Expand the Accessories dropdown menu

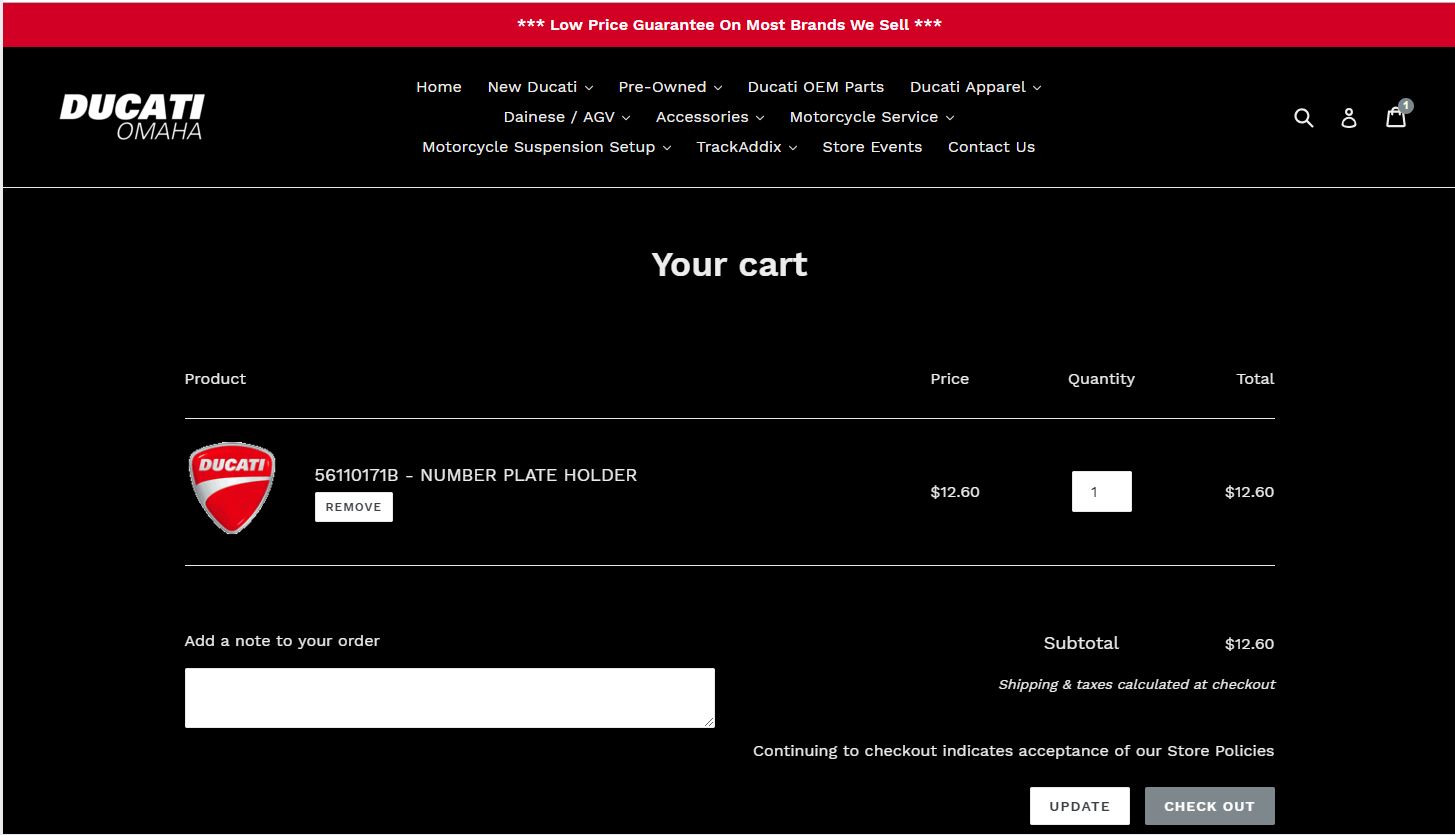[x=710, y=117]
